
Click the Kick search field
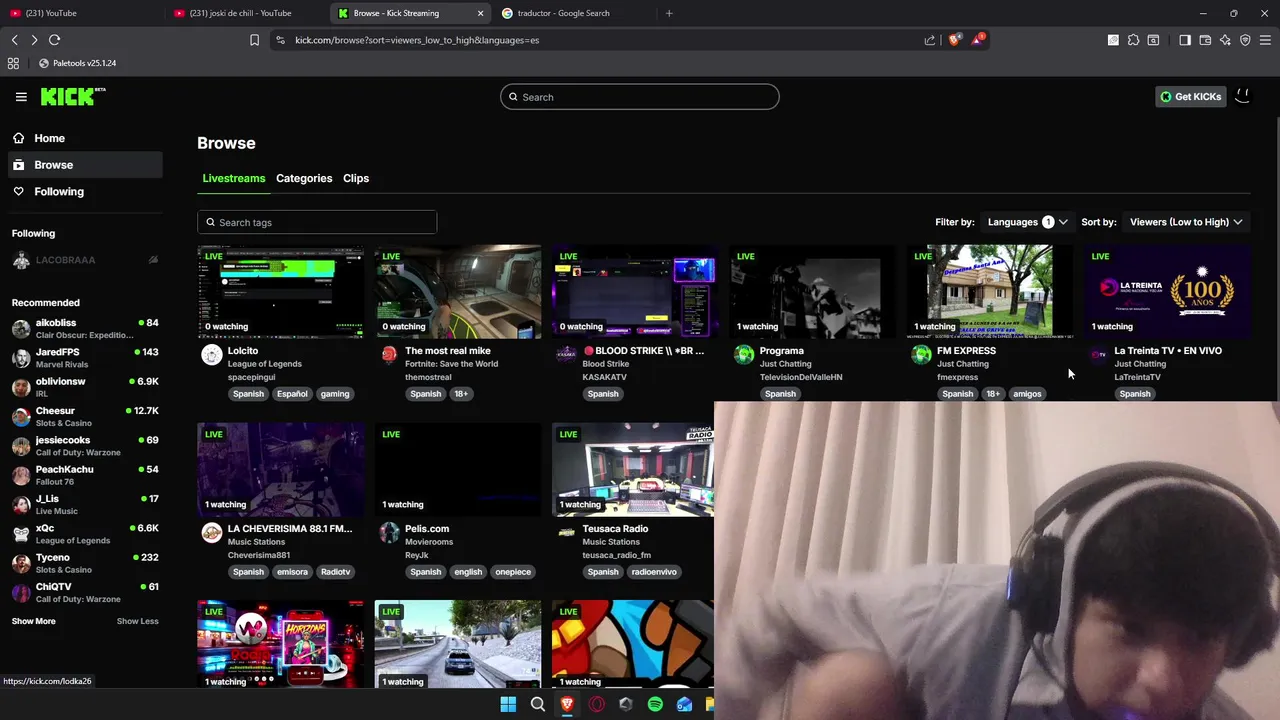point(640,97)
